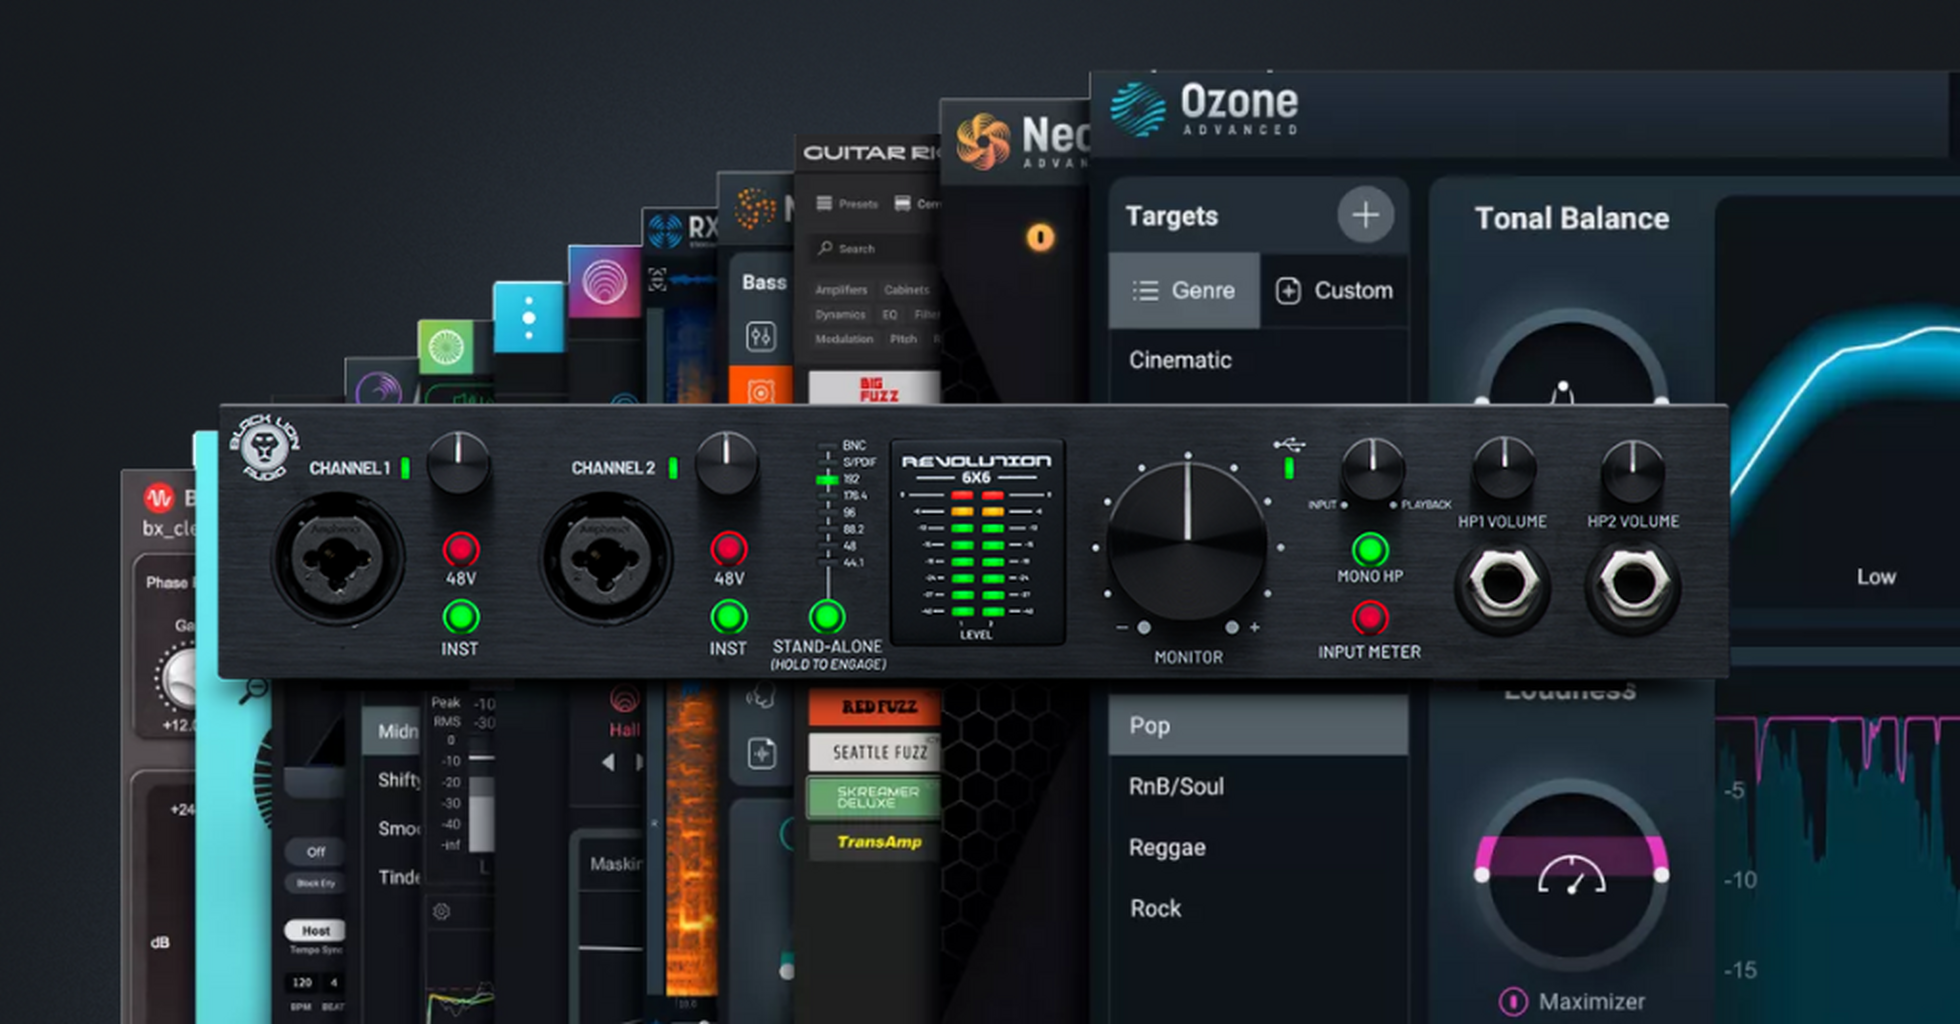Screen dimensions: 1960x1024
Task: Select the SEATTLE FUZZ effect
Action: pos(875,752)
